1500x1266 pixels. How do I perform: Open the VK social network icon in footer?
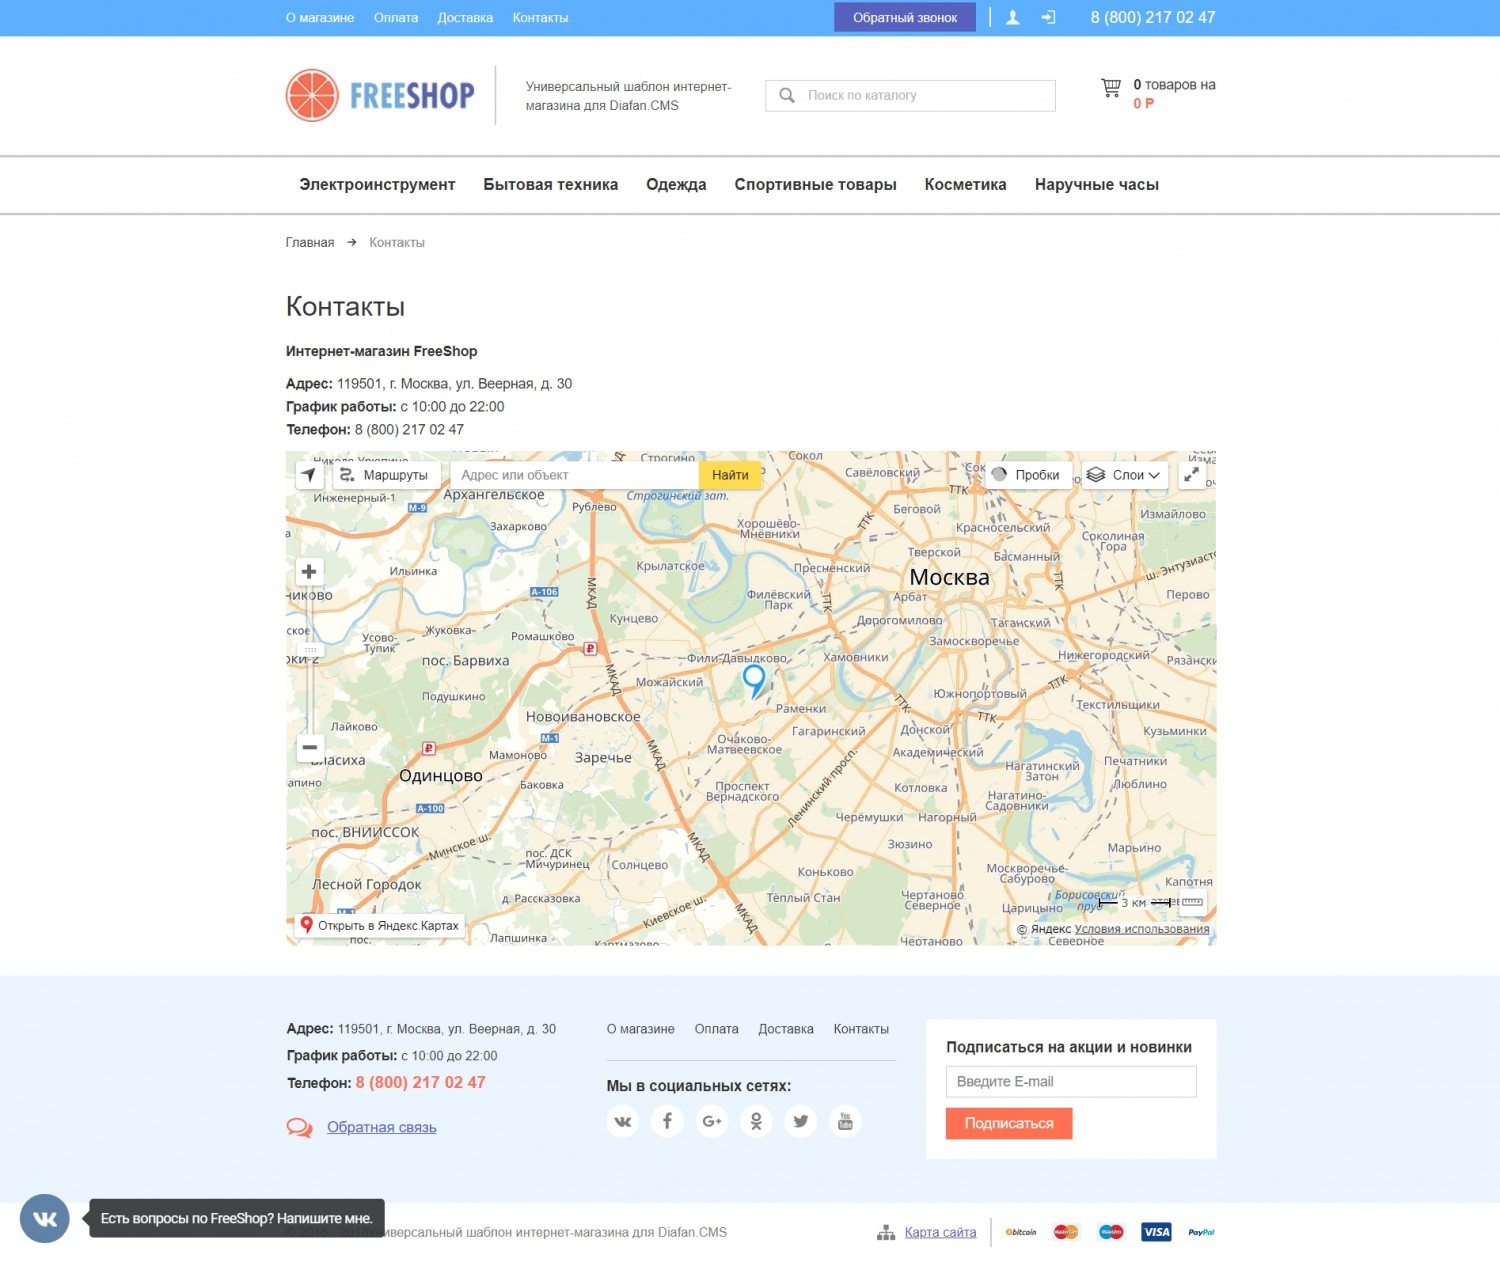(x=622, y=1121)
